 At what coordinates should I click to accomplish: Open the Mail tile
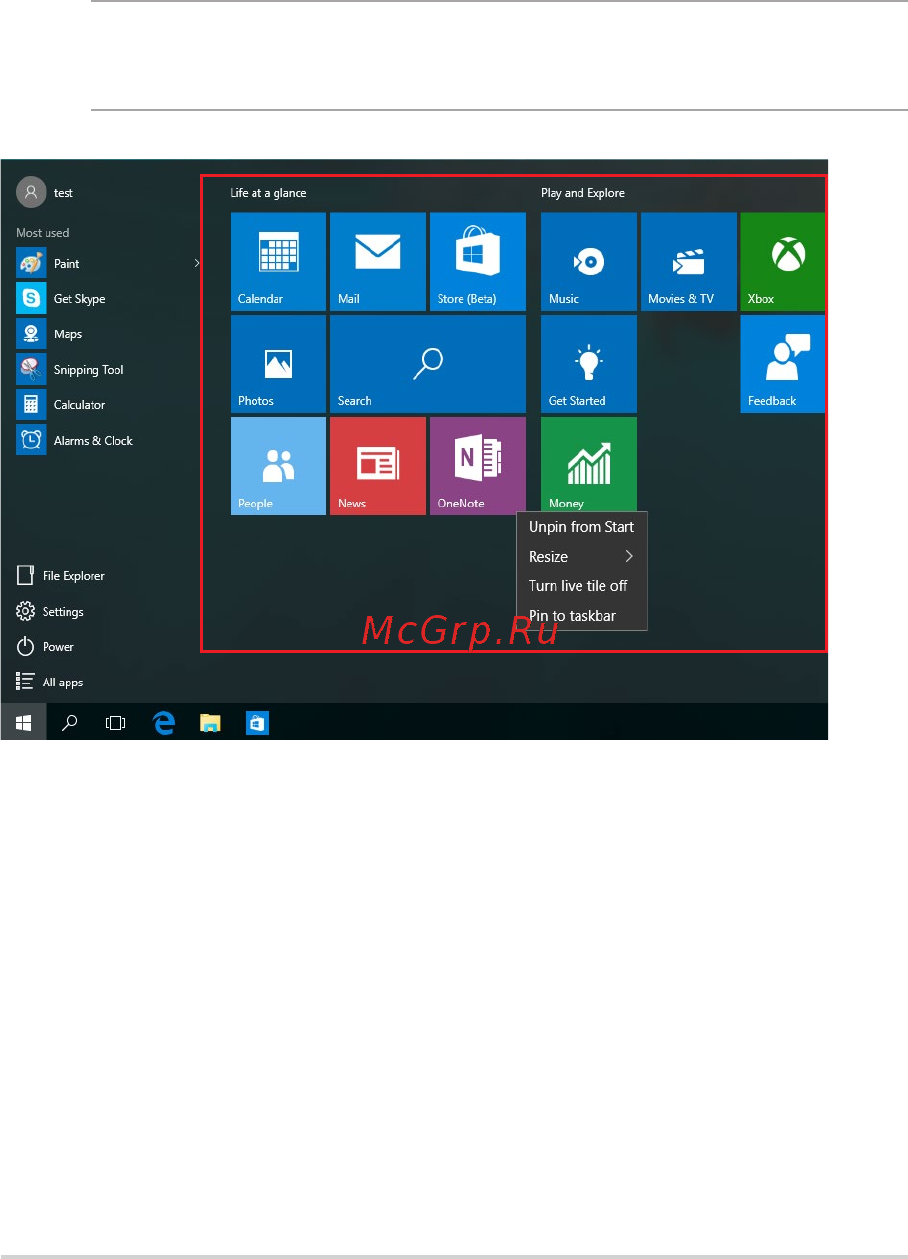click(x=378, y=261)
